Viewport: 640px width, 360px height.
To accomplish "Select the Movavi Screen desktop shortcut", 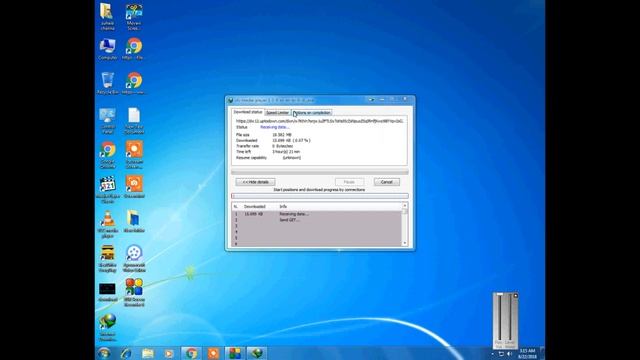I will click(134, 17).
